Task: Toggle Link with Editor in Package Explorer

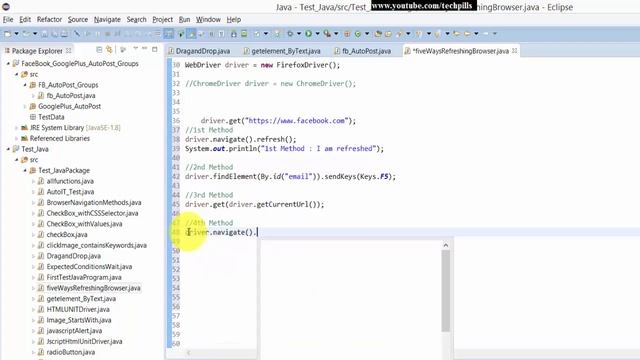Action: [x=109, y=50]
